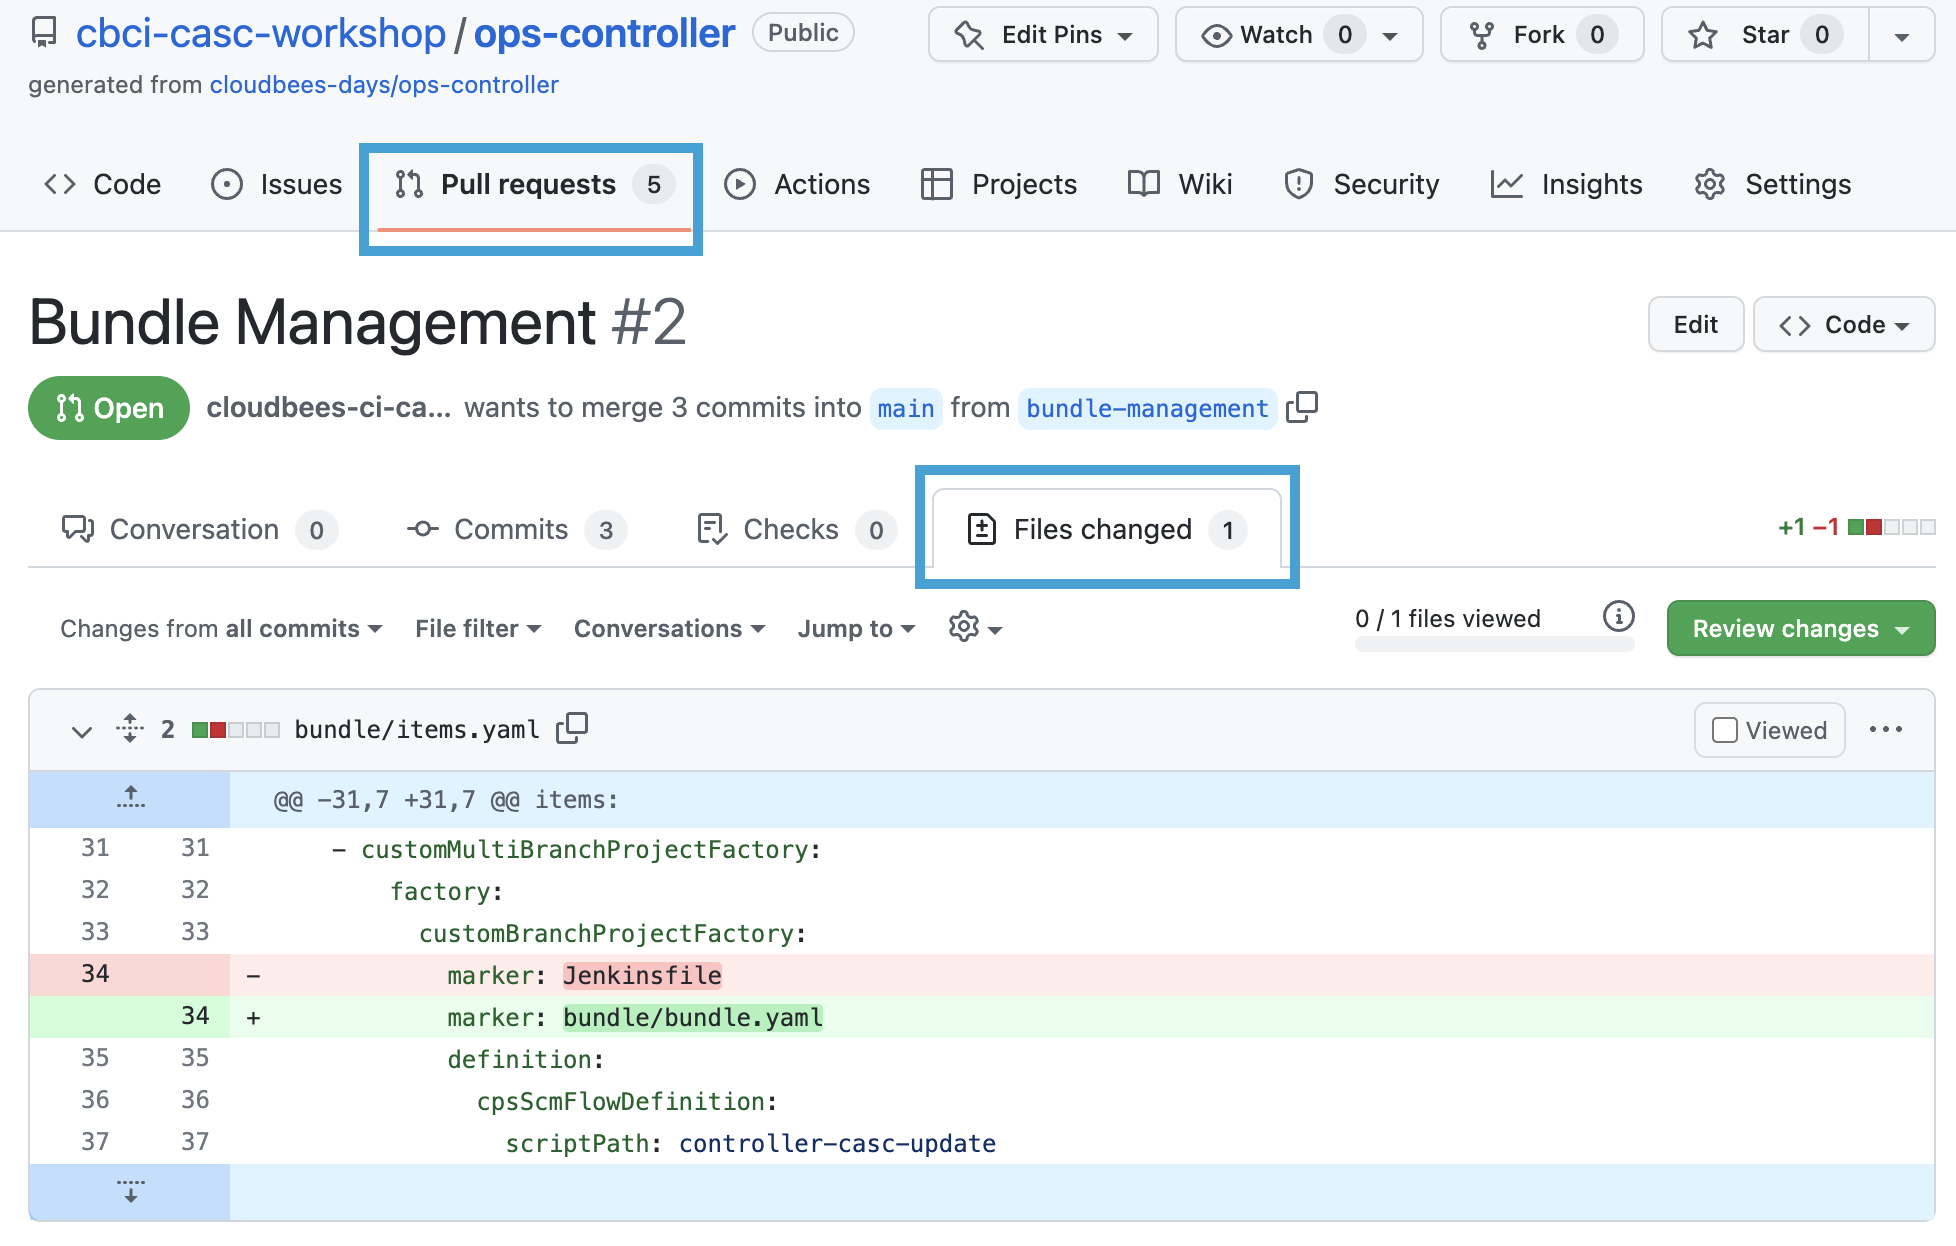Open the cbci-casc-workshop organization link

point(261,33)
